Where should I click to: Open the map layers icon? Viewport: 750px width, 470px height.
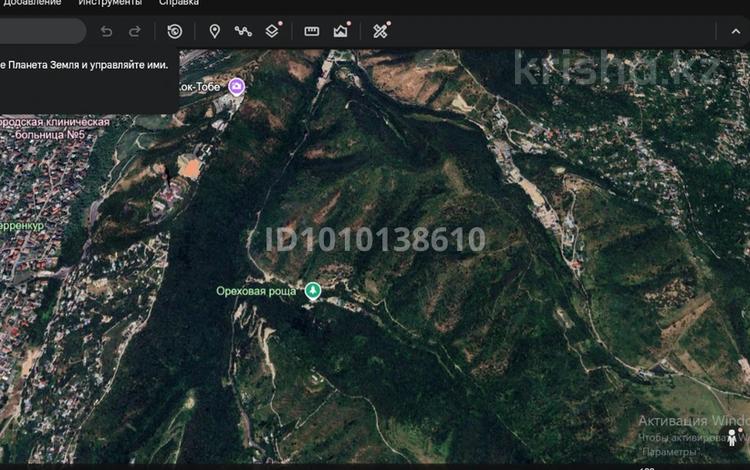tap(271, 31)
